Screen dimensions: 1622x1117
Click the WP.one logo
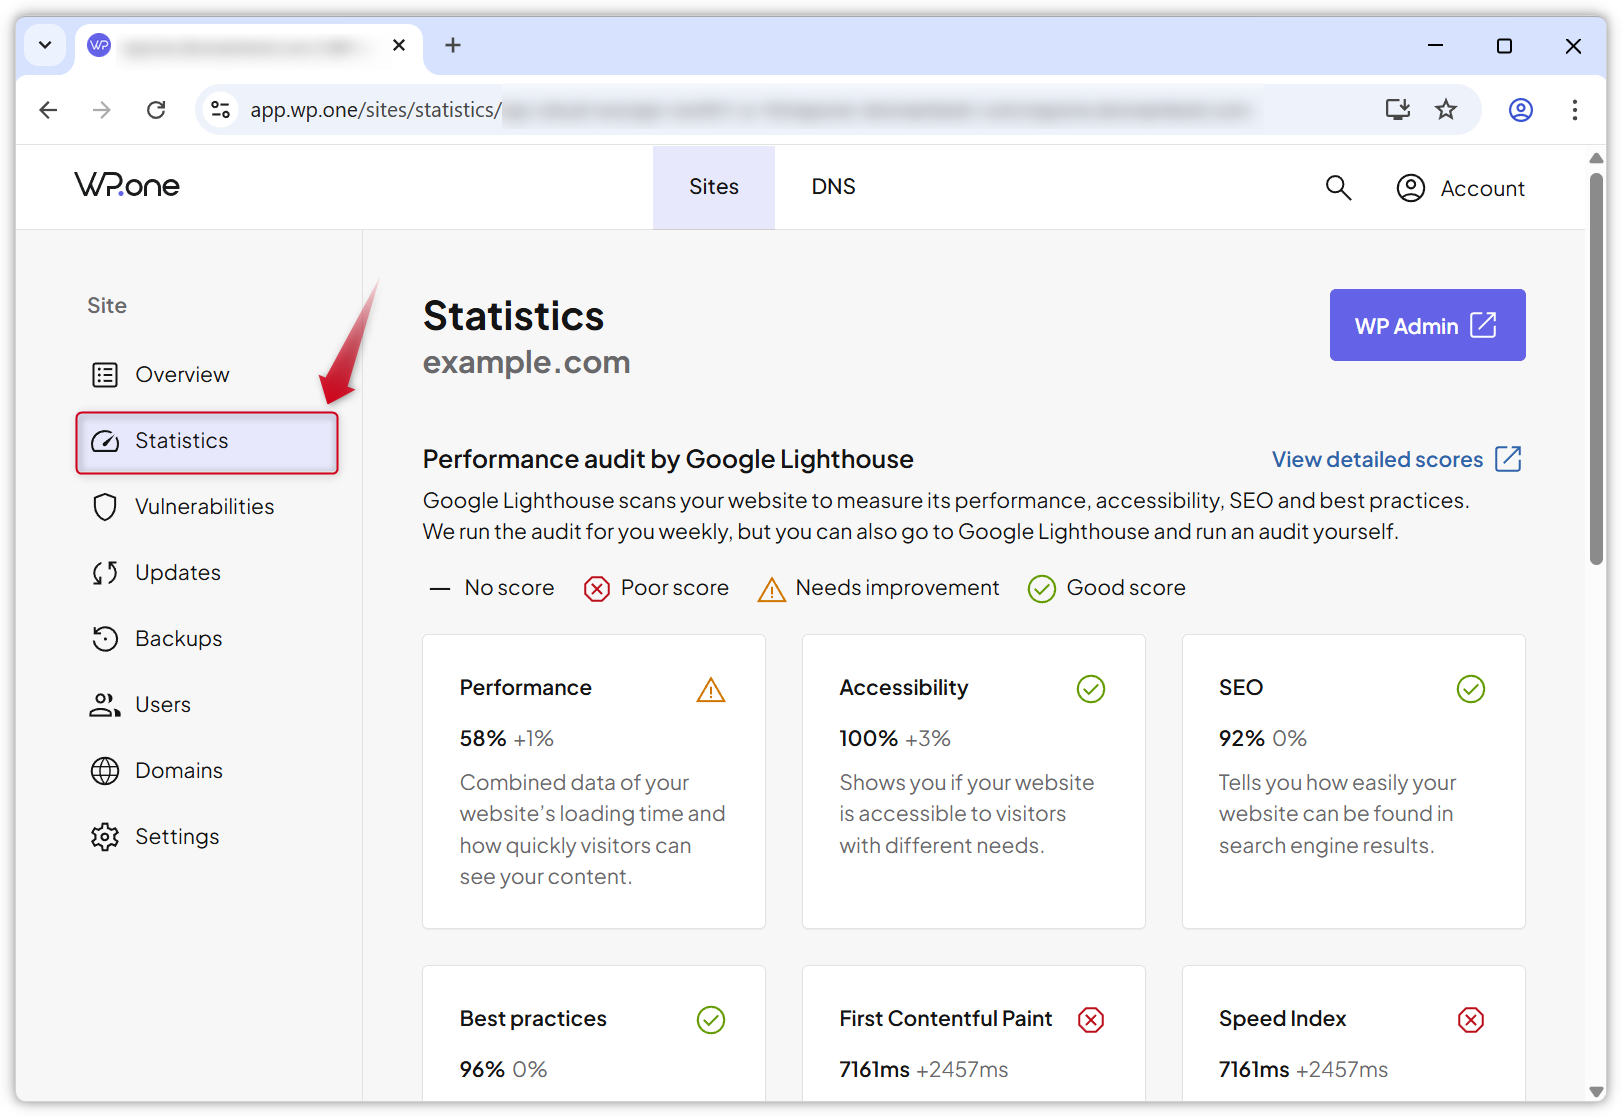click(x=127, y=185)
